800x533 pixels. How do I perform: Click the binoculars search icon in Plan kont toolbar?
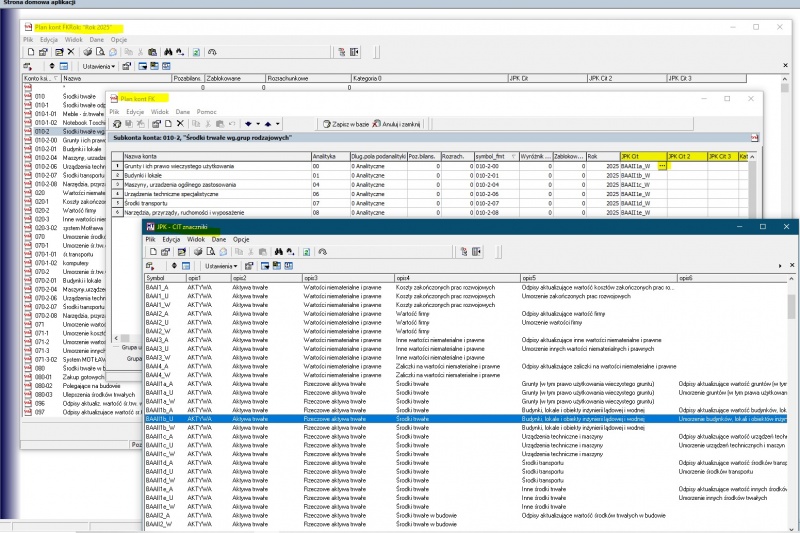pyautogui.click(x=167, y=51)
